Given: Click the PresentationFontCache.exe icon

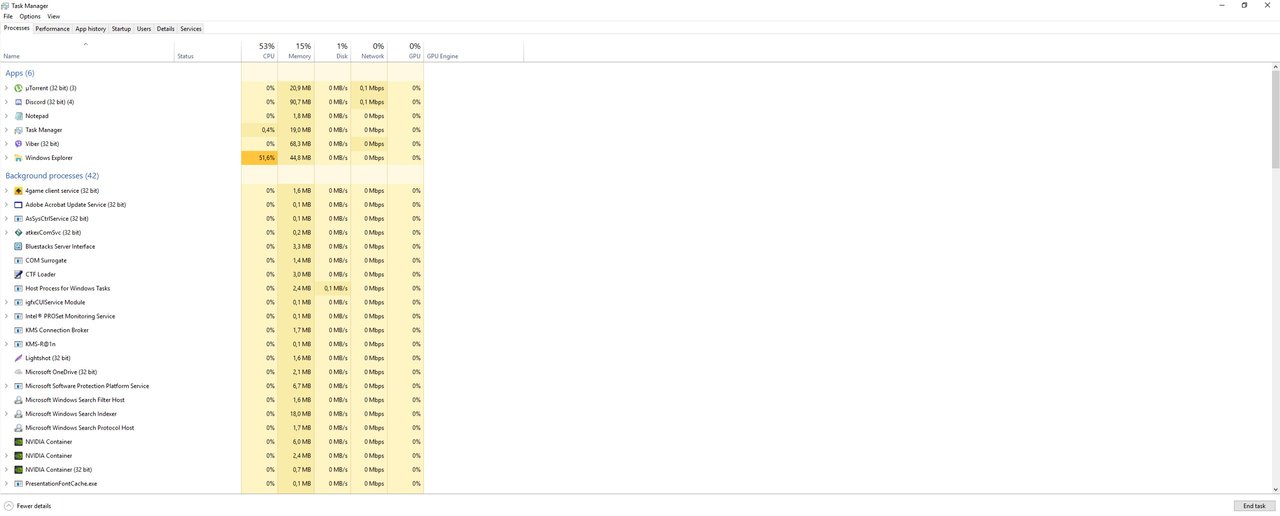Looking at the screenshot, I should tap(18, 483).
